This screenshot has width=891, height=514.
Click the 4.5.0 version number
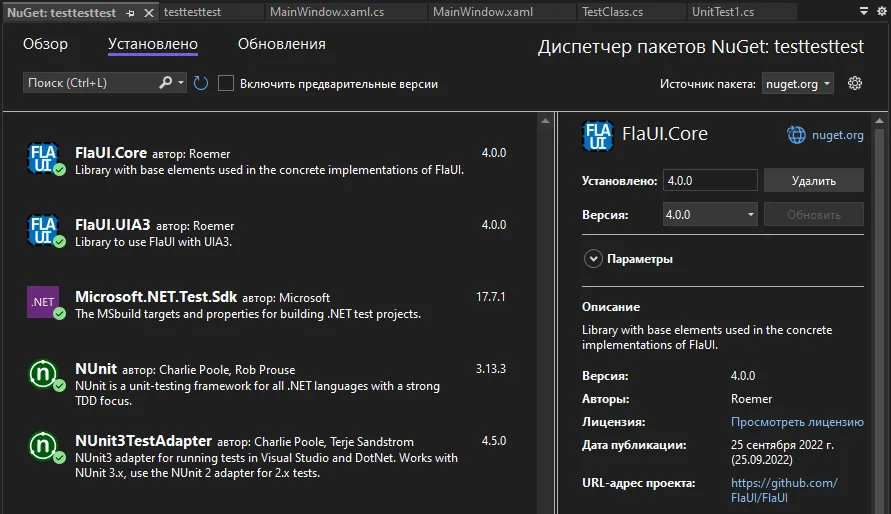pos(494,441)
